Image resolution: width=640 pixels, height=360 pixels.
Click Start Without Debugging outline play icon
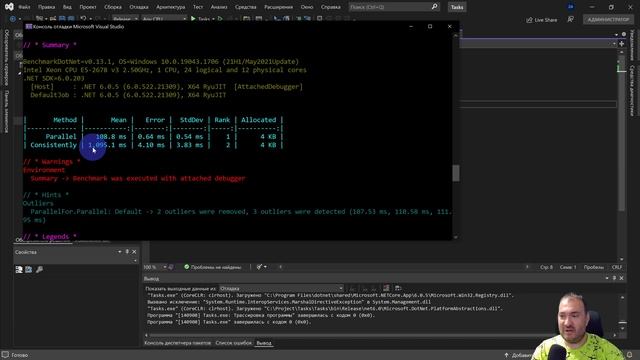point(220,19)
